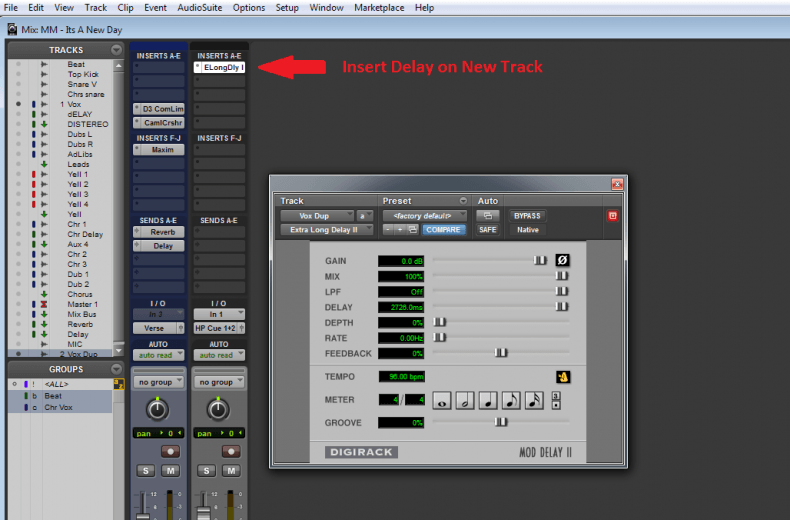Click the TEMPO 96.00 bpm field
This screenshot has height=520, width=790.
coord(401,377)
